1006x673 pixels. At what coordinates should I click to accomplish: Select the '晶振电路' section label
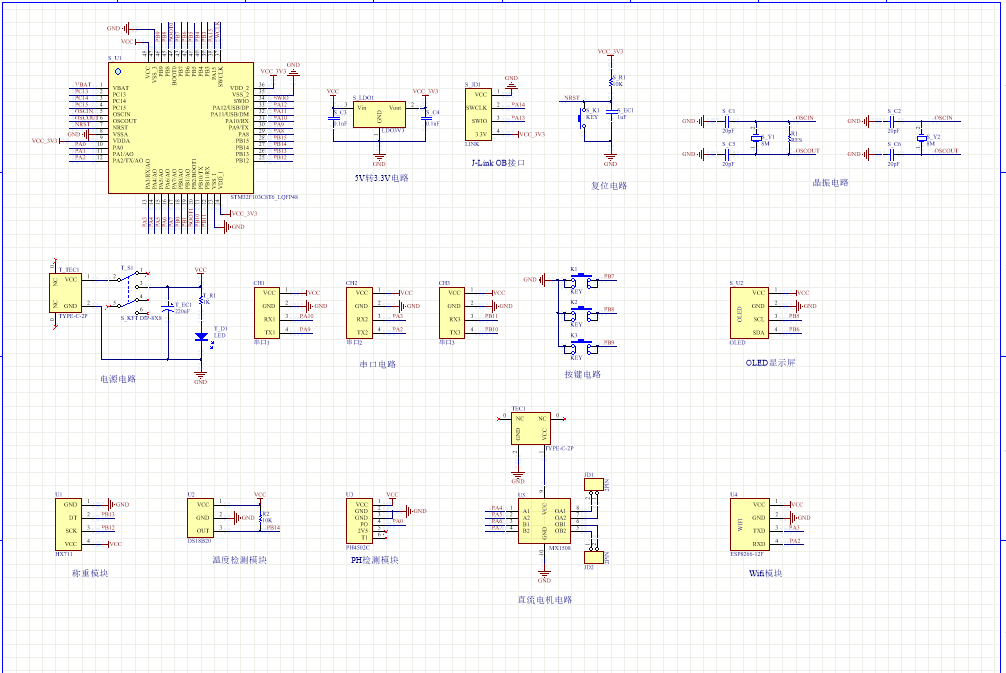click(830, 183)
